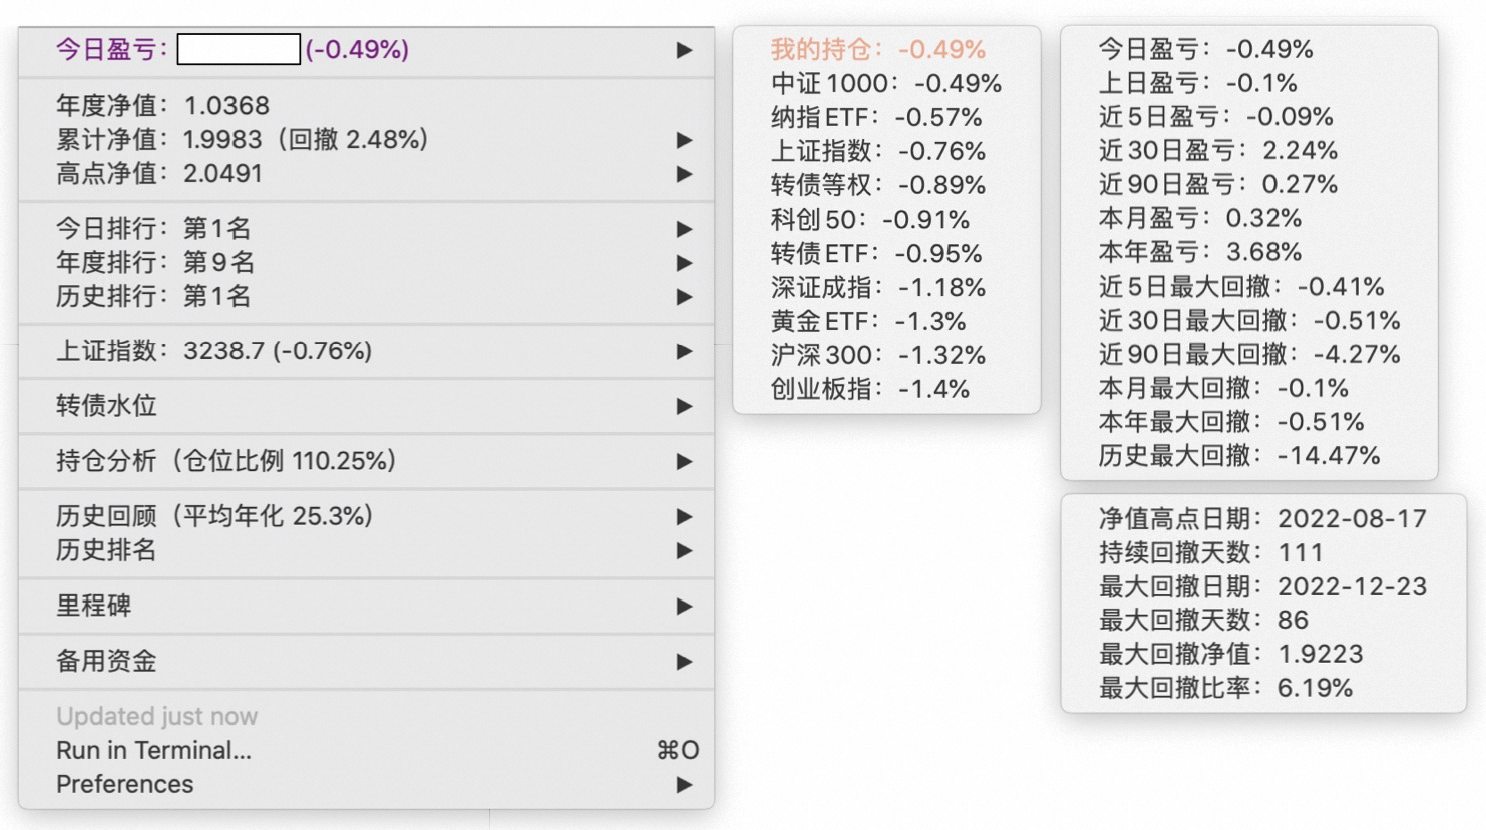Viewport: 1486px width, 830px height.
Task: Click the arrow next to 持仓分析
Action: [684, 461]
